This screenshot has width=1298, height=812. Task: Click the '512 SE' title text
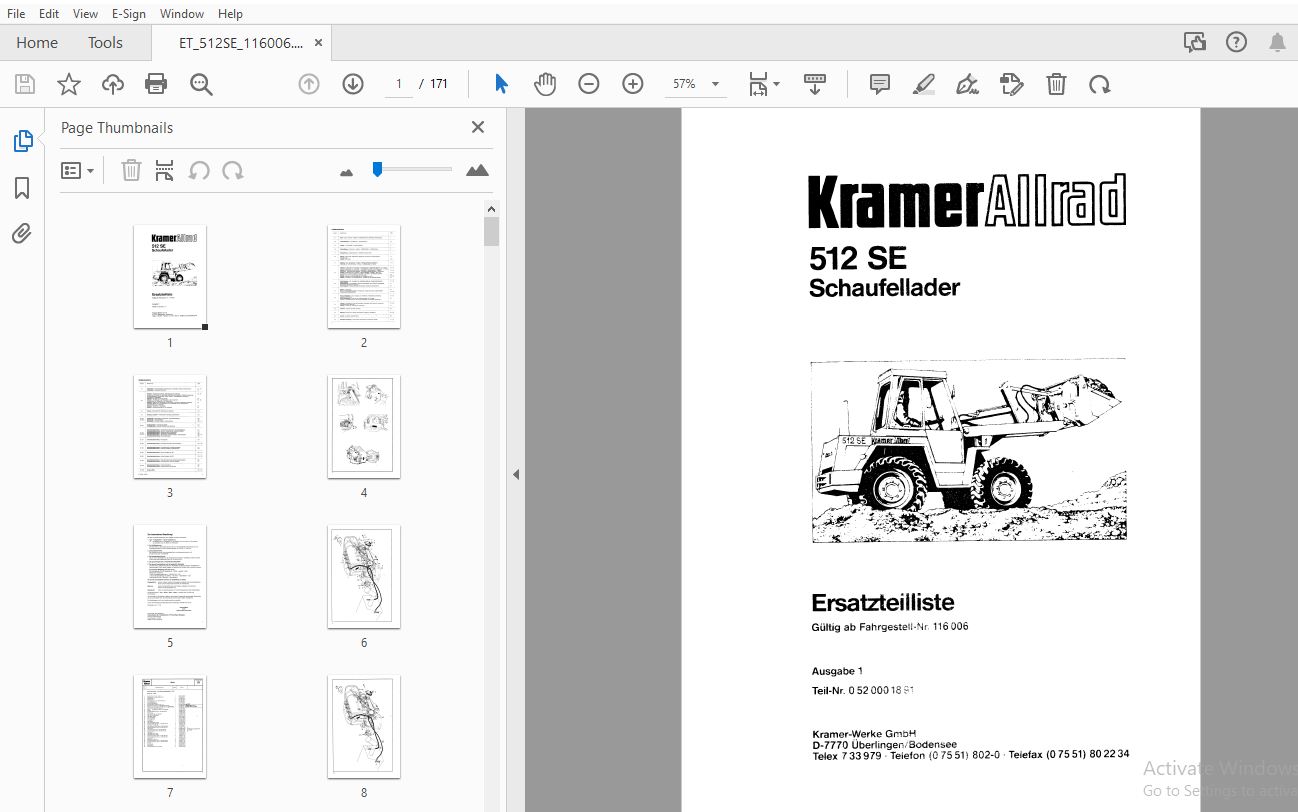click(x=858, y=259)
